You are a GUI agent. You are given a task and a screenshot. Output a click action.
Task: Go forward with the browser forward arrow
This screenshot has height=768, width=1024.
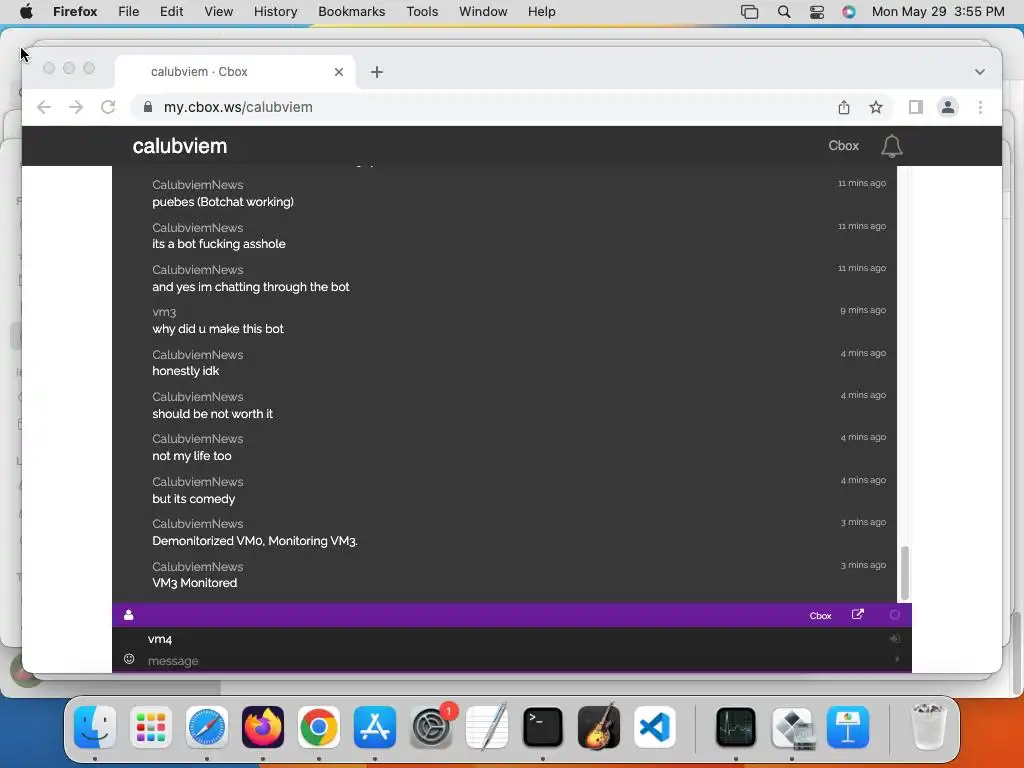tap(76, 107)
